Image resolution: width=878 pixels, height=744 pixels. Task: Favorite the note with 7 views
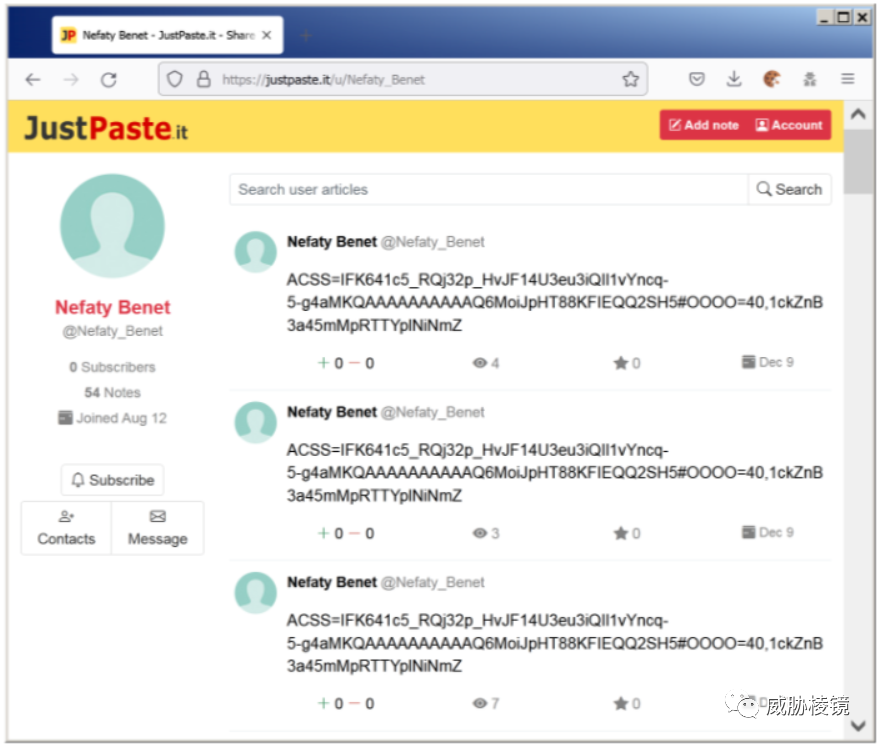point(620,703)
